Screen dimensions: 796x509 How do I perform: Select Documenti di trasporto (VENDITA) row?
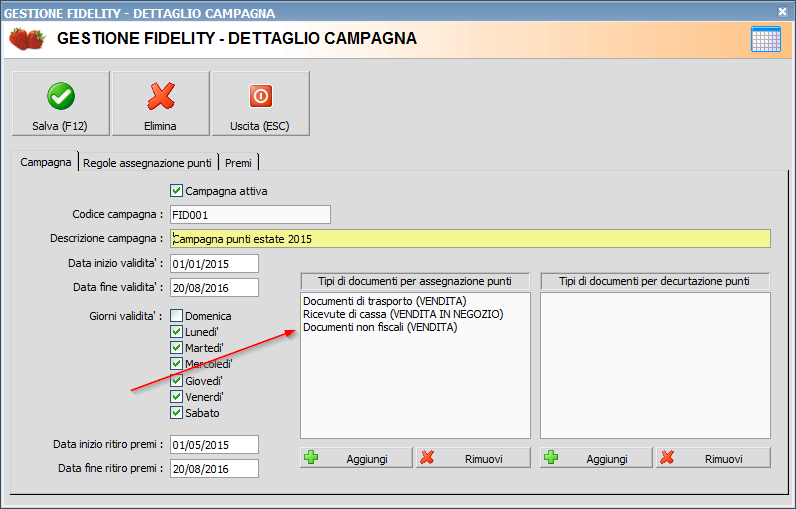384,301
